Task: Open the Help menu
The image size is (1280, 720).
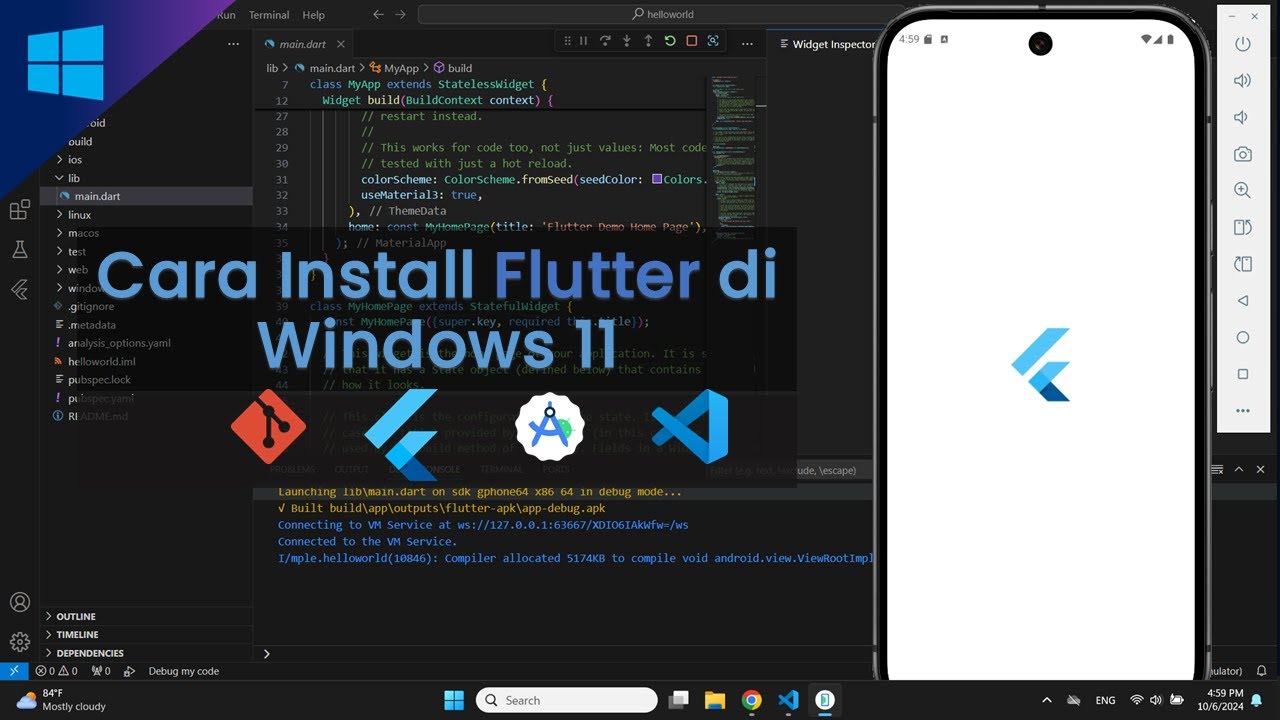Action: click(x=314, y=15)
